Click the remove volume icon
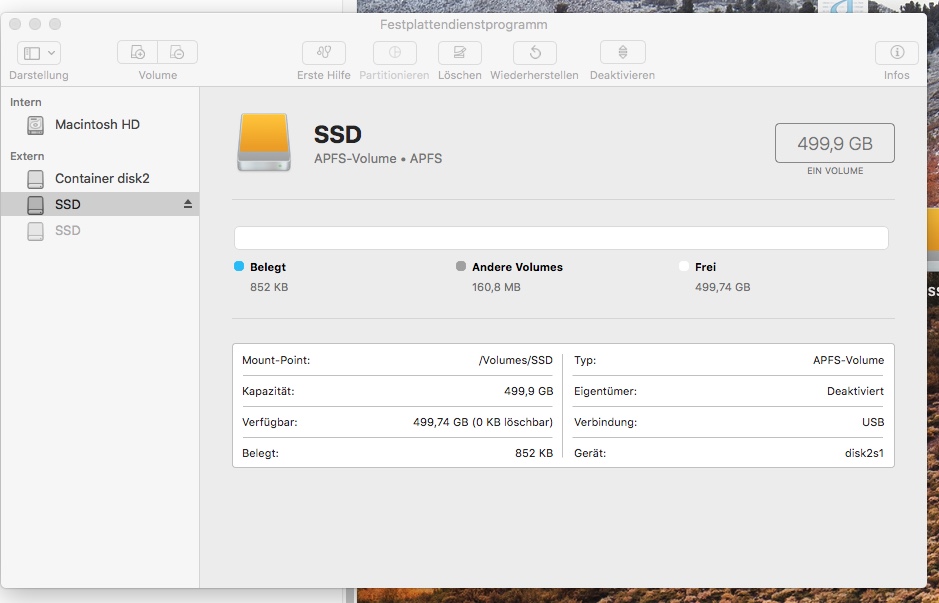The width and height of the screenshot is (939, 603). [177, 53]
